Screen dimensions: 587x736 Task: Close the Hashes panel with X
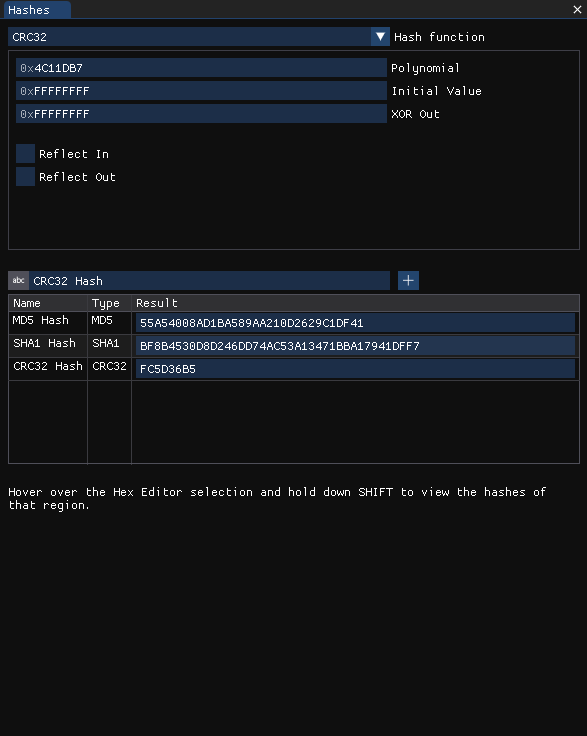click(x=577, y=9)
